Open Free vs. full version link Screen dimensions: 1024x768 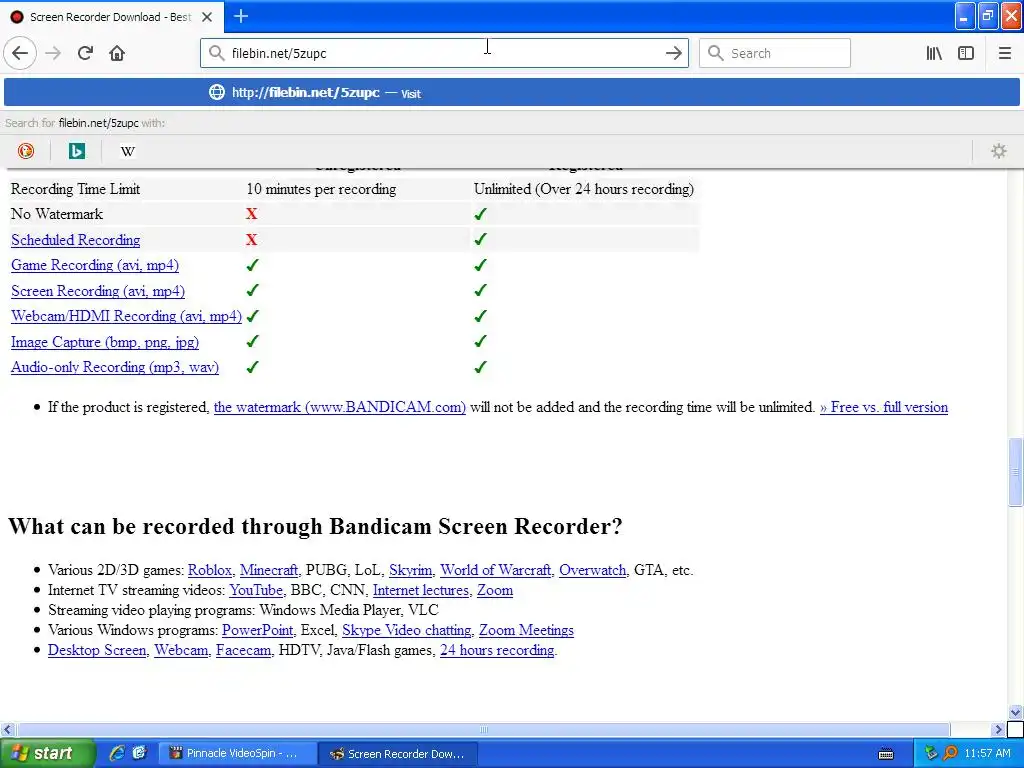coord(884,408)
